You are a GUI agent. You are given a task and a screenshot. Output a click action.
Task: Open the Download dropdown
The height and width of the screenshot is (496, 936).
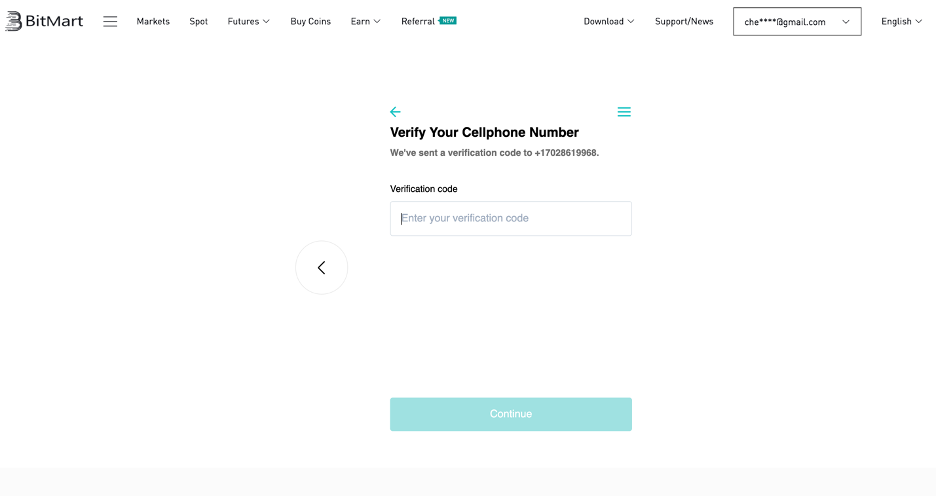point(609,21)
